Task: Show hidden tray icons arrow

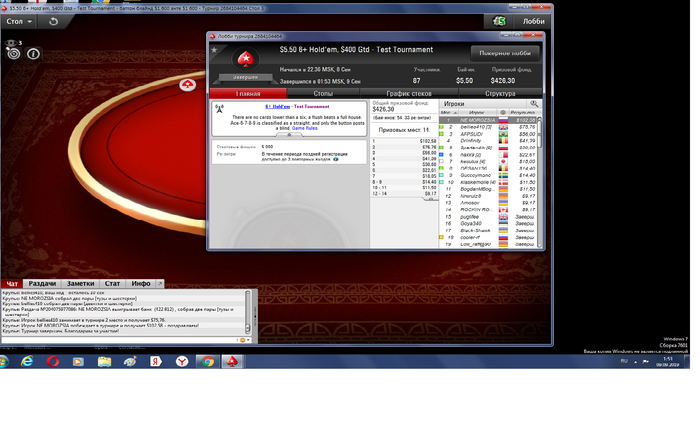Action: pos(635,362)
